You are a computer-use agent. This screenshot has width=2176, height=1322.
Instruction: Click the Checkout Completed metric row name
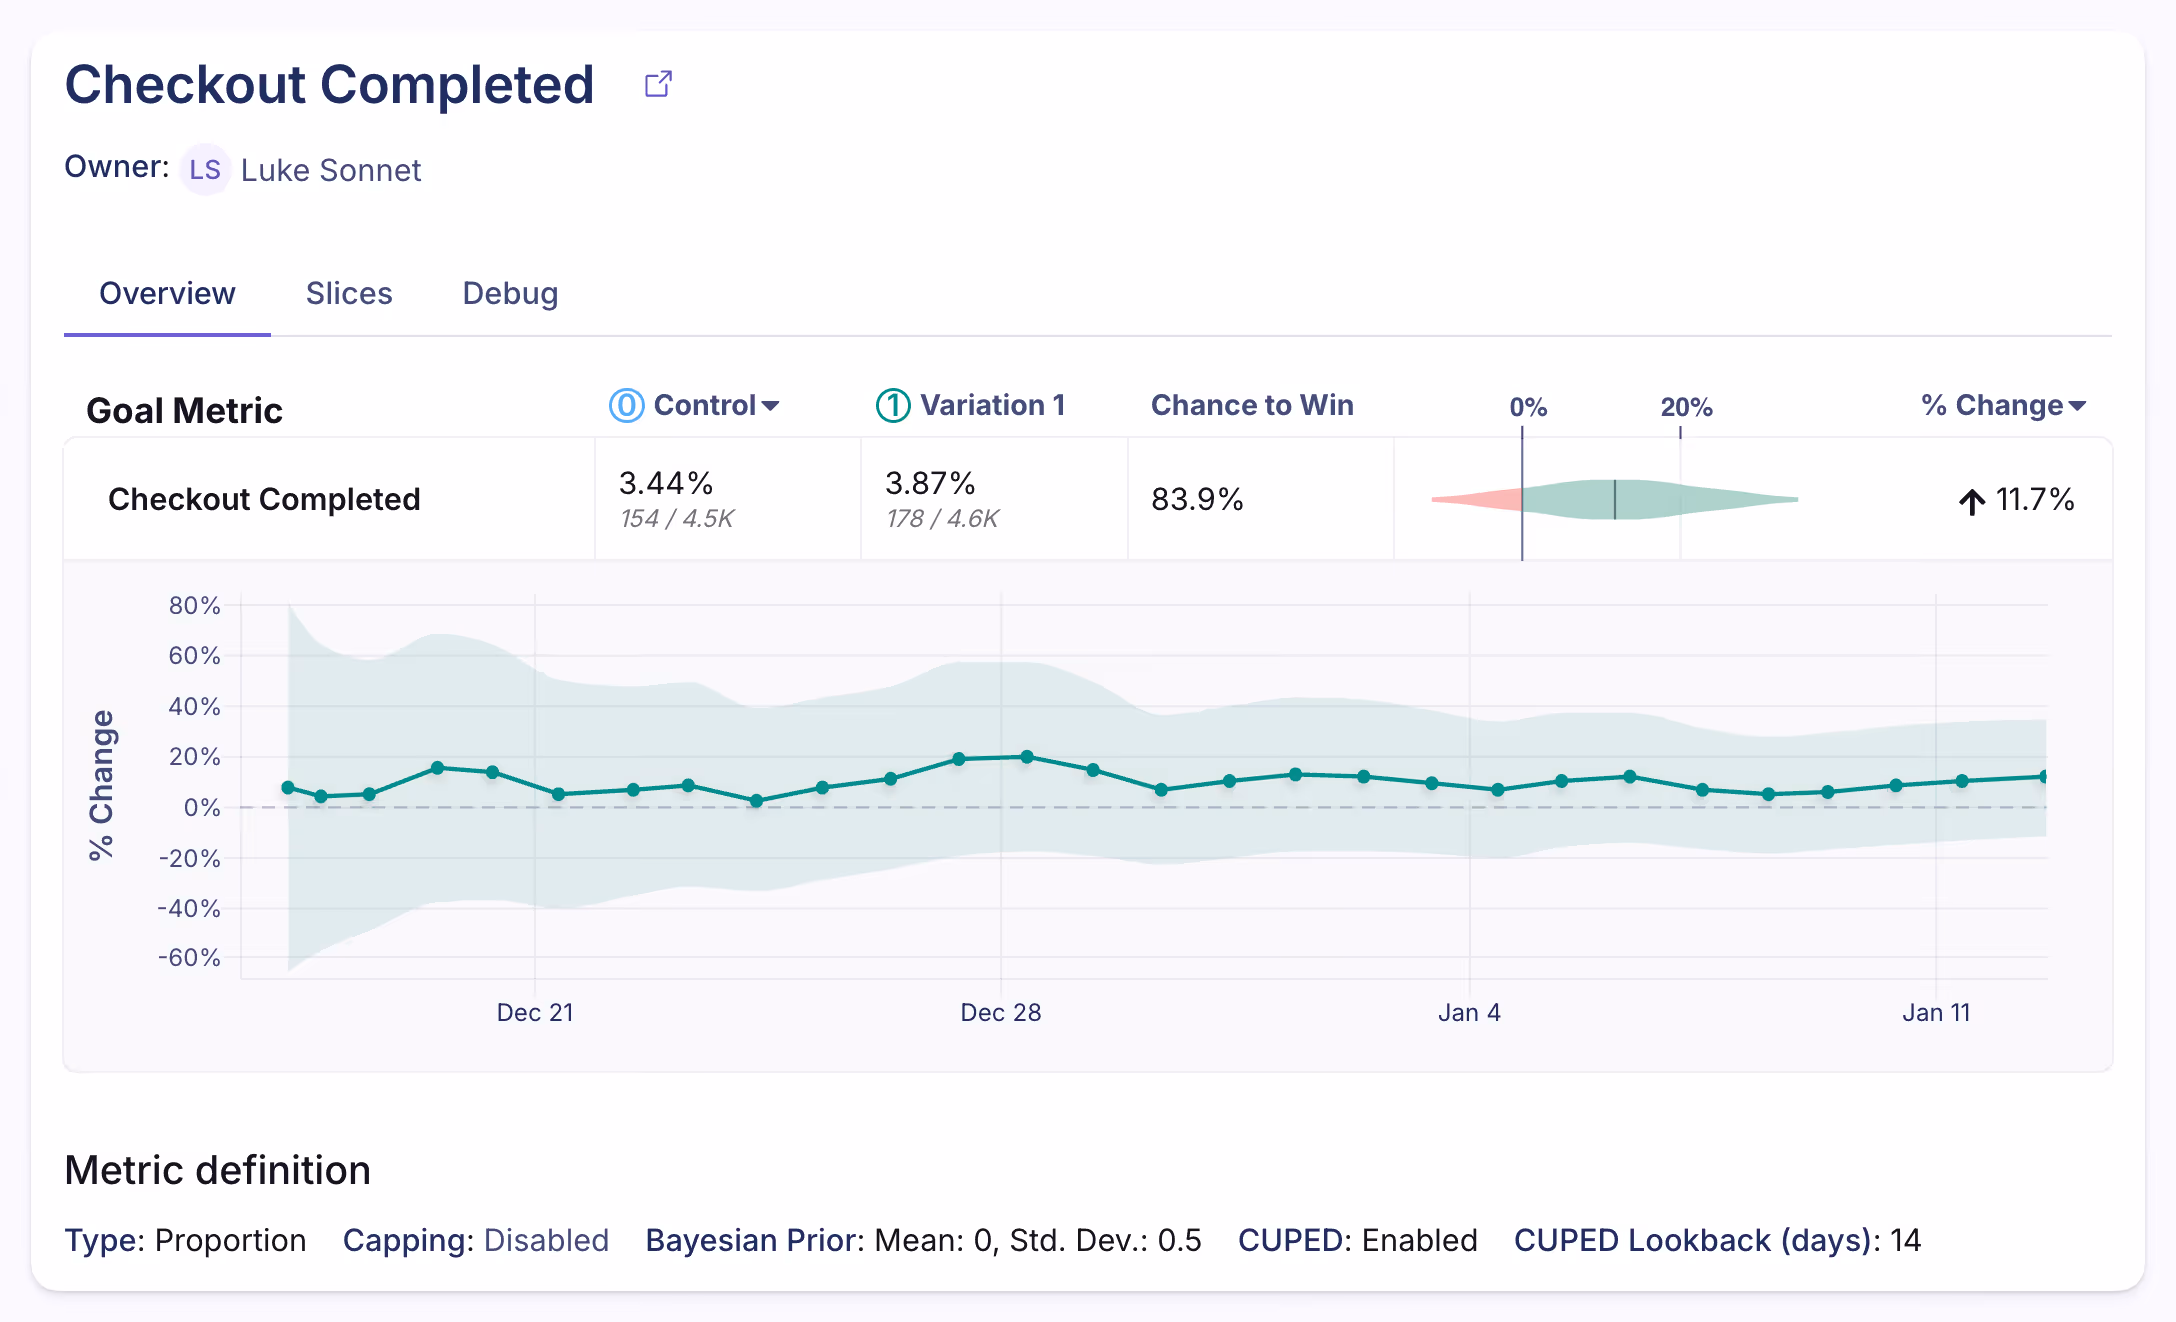click(x=264, y=499)
